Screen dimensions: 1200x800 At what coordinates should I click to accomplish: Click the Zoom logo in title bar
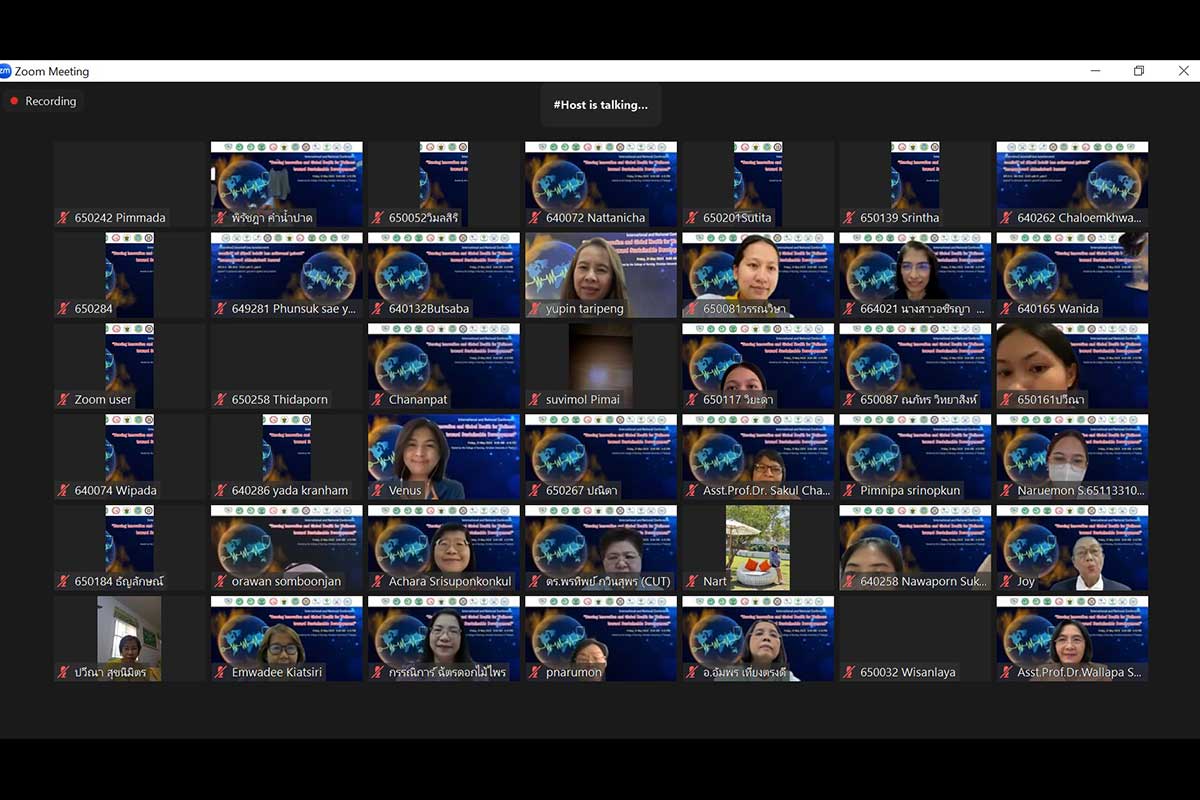pyautogui.click(x=5, y=71)
